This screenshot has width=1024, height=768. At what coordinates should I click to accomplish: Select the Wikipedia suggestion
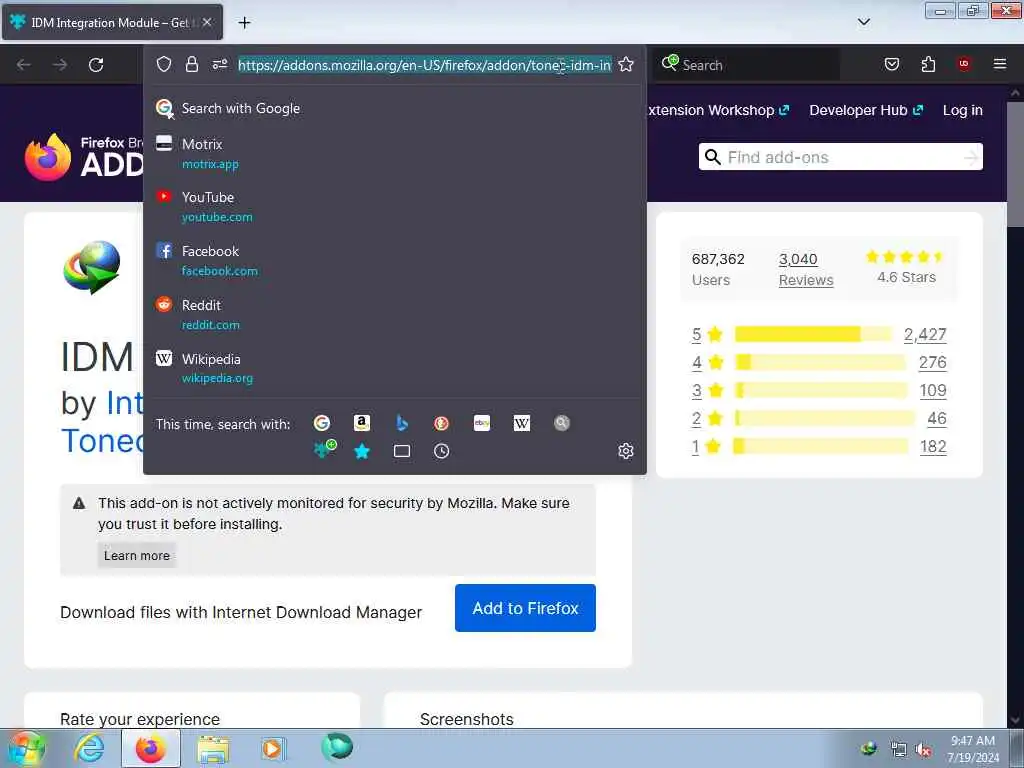394,368
